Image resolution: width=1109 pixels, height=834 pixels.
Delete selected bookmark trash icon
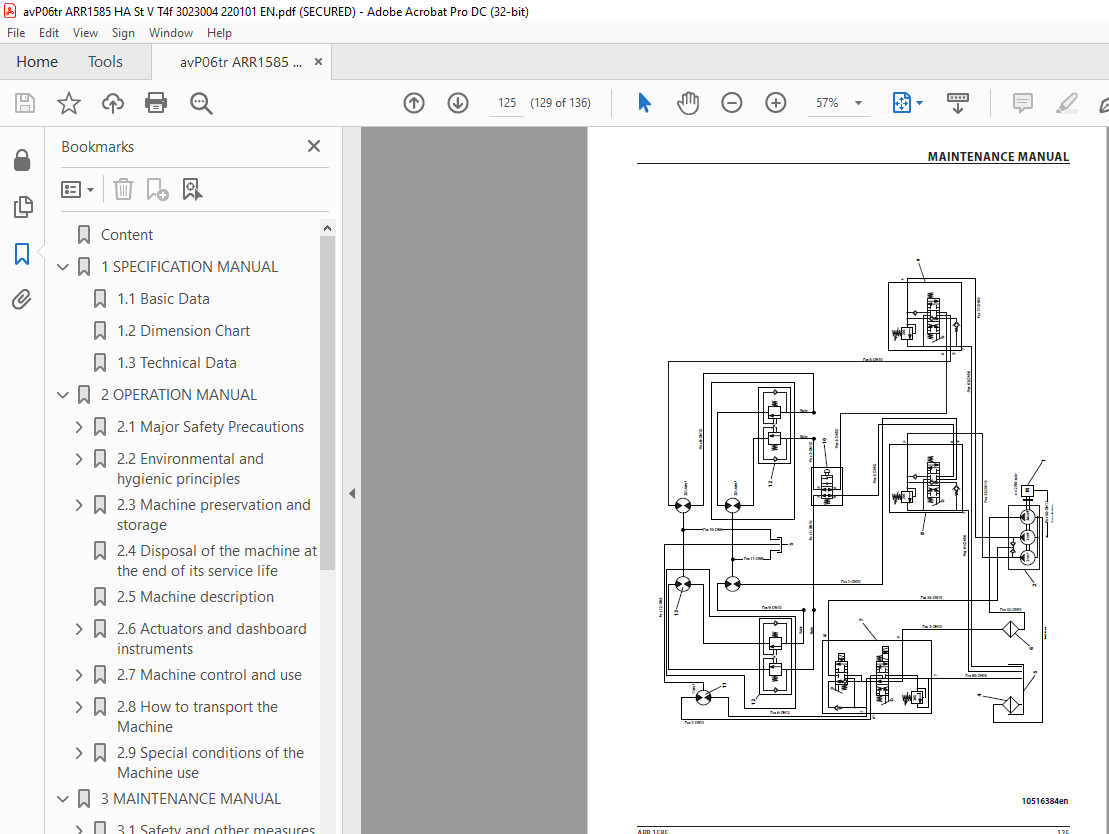click(x=123, y=190)
